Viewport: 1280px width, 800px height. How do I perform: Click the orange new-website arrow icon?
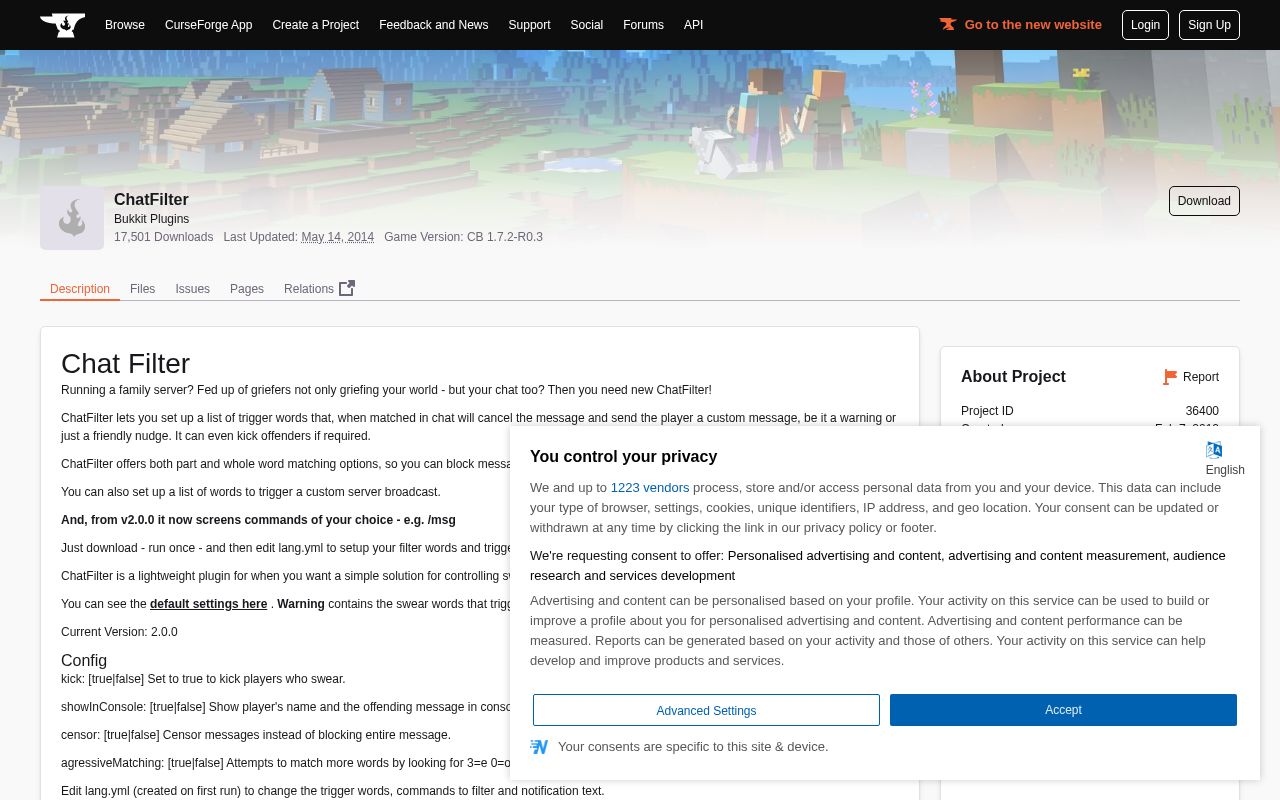click(x=948, y=25)
